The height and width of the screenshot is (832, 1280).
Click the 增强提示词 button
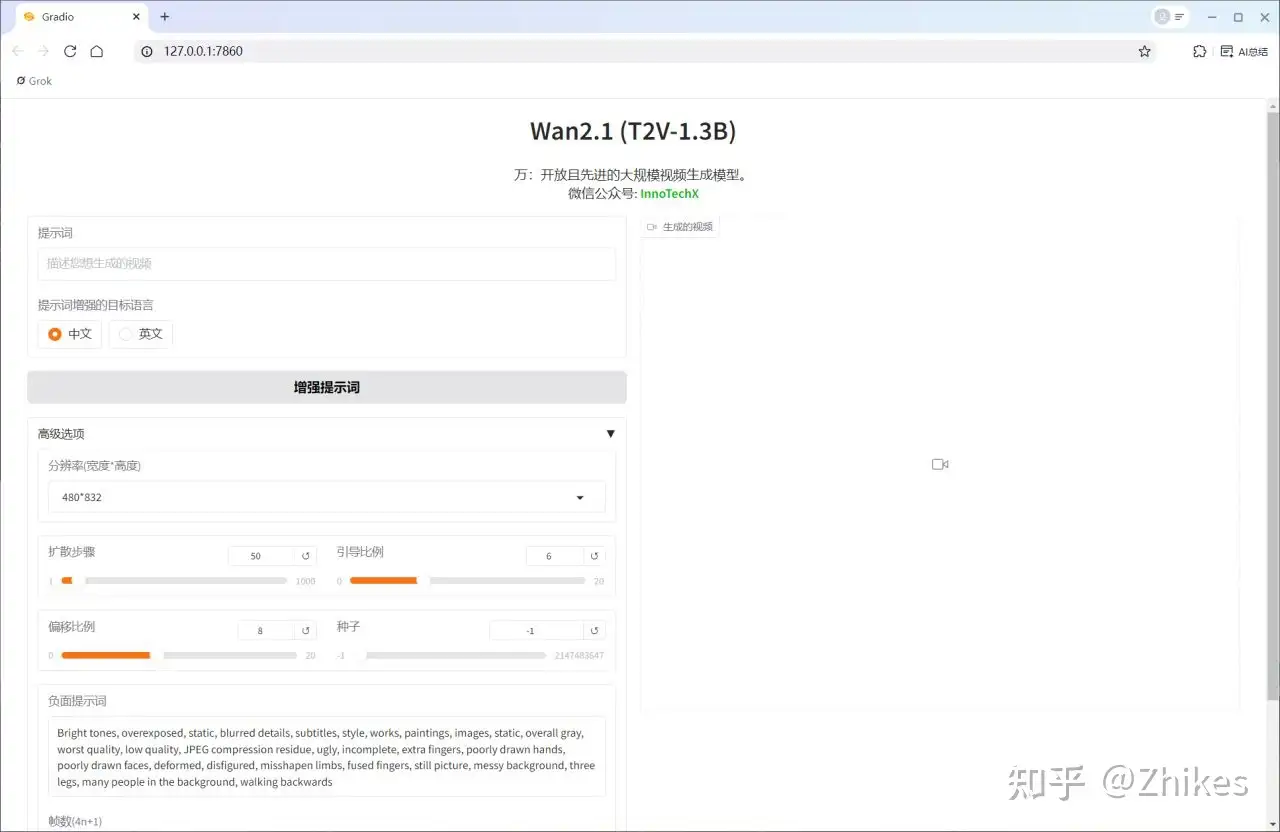coord(327,387)
